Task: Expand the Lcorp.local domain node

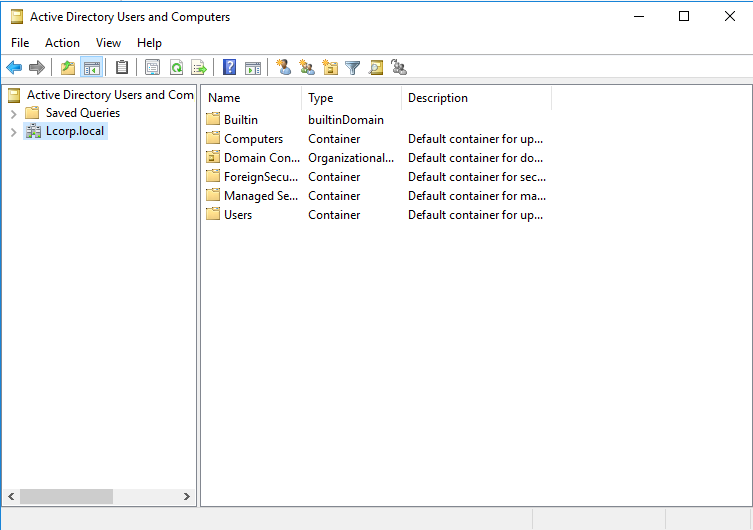Action: pyautogui.click(x=13, y=132)
